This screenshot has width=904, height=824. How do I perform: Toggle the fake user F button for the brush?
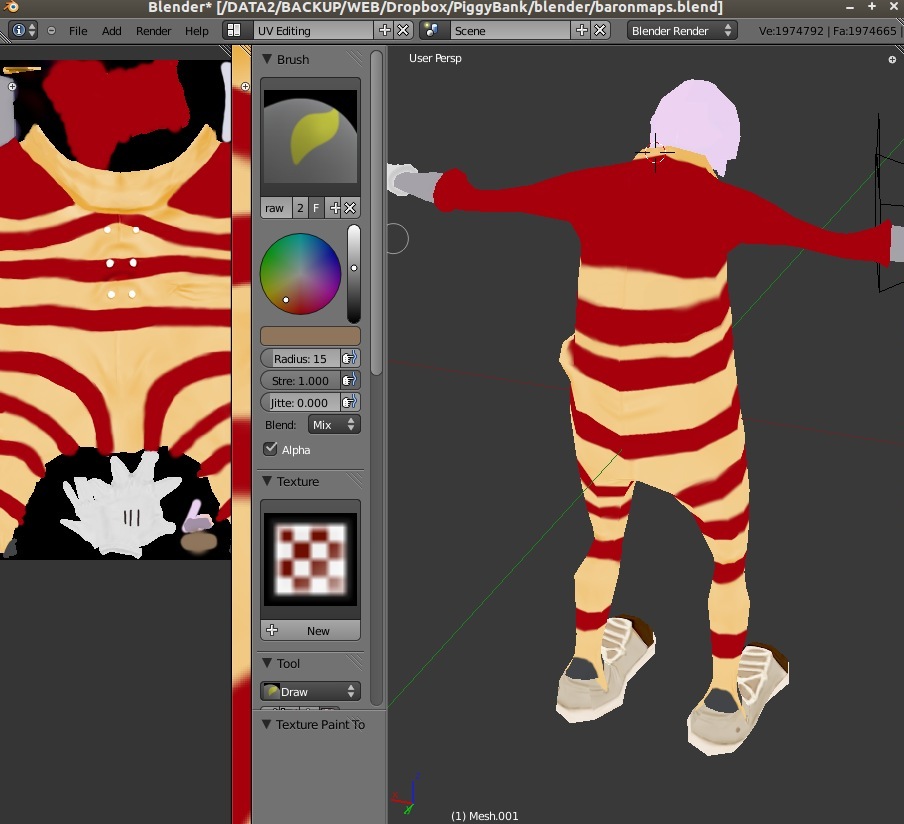(315, 208)
